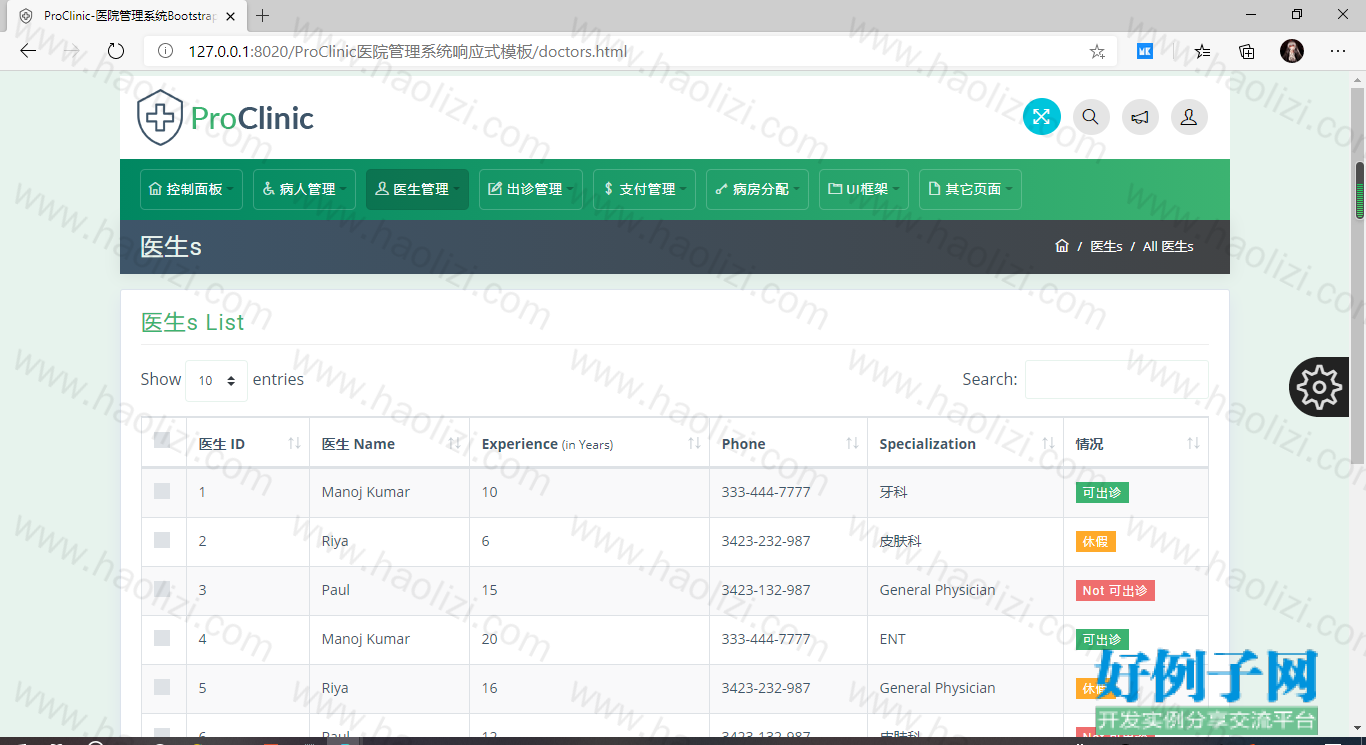Sort by Experience column arrows
This screenshot has width=1366, height=745.
(694, 443)
